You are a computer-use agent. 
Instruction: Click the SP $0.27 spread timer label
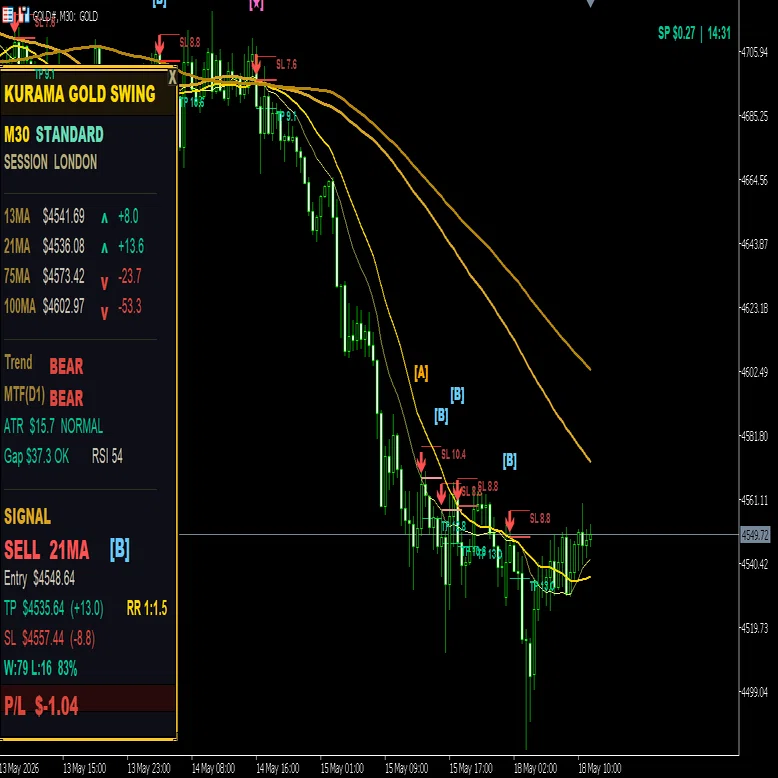coord(694,33)
